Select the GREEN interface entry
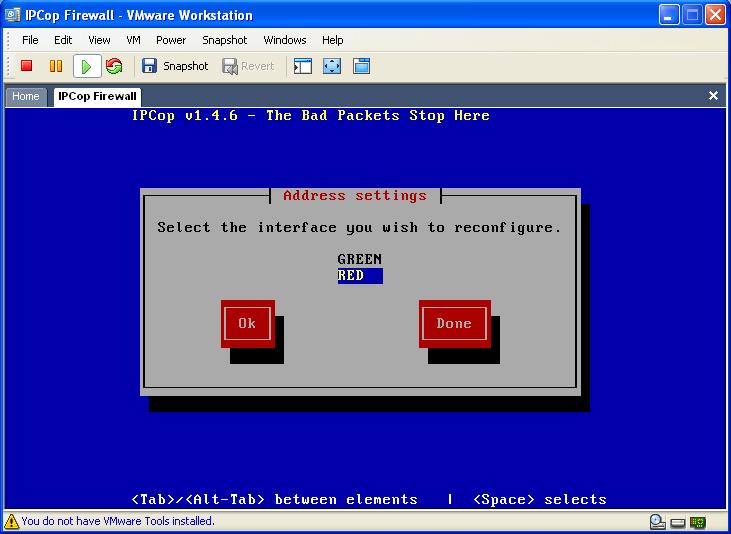The height and width of the screenshot is (534, 731). tap(359, 259)
